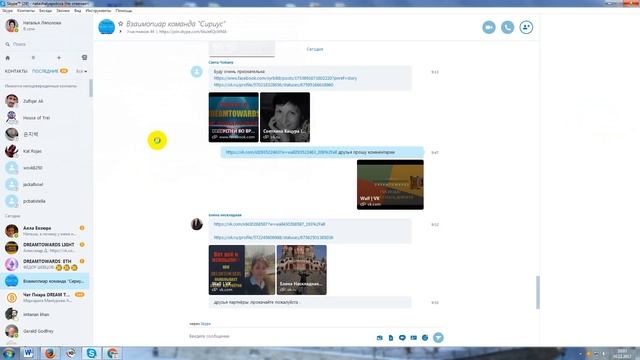Click the message sender avatar at 9:13
This screenshot has height=360, width=640.
tap(197, 72)
